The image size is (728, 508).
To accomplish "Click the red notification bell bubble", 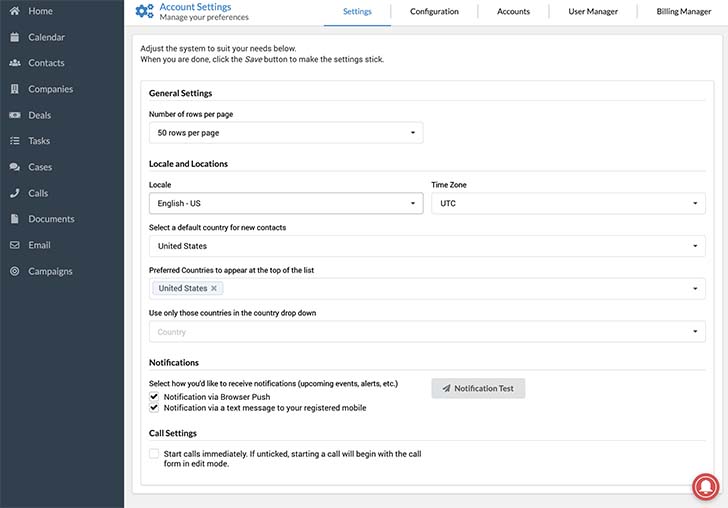I will point(705,487).
